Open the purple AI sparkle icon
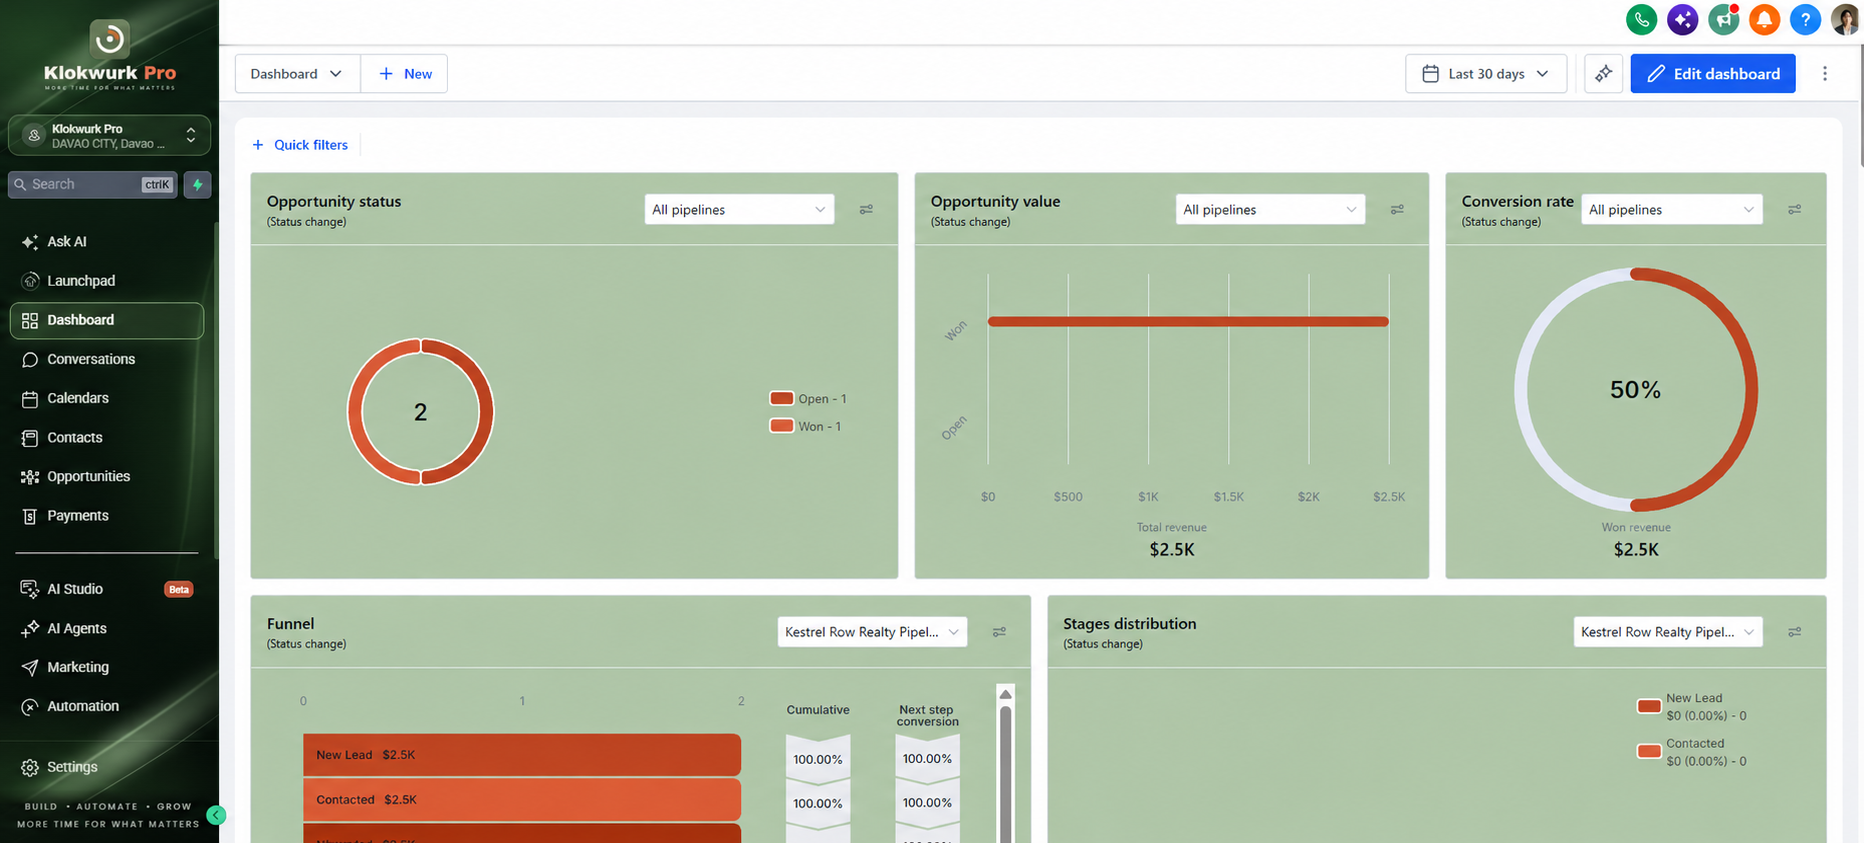The width and height of the screenshot is (1864, 843). [x=1682, y=19]
